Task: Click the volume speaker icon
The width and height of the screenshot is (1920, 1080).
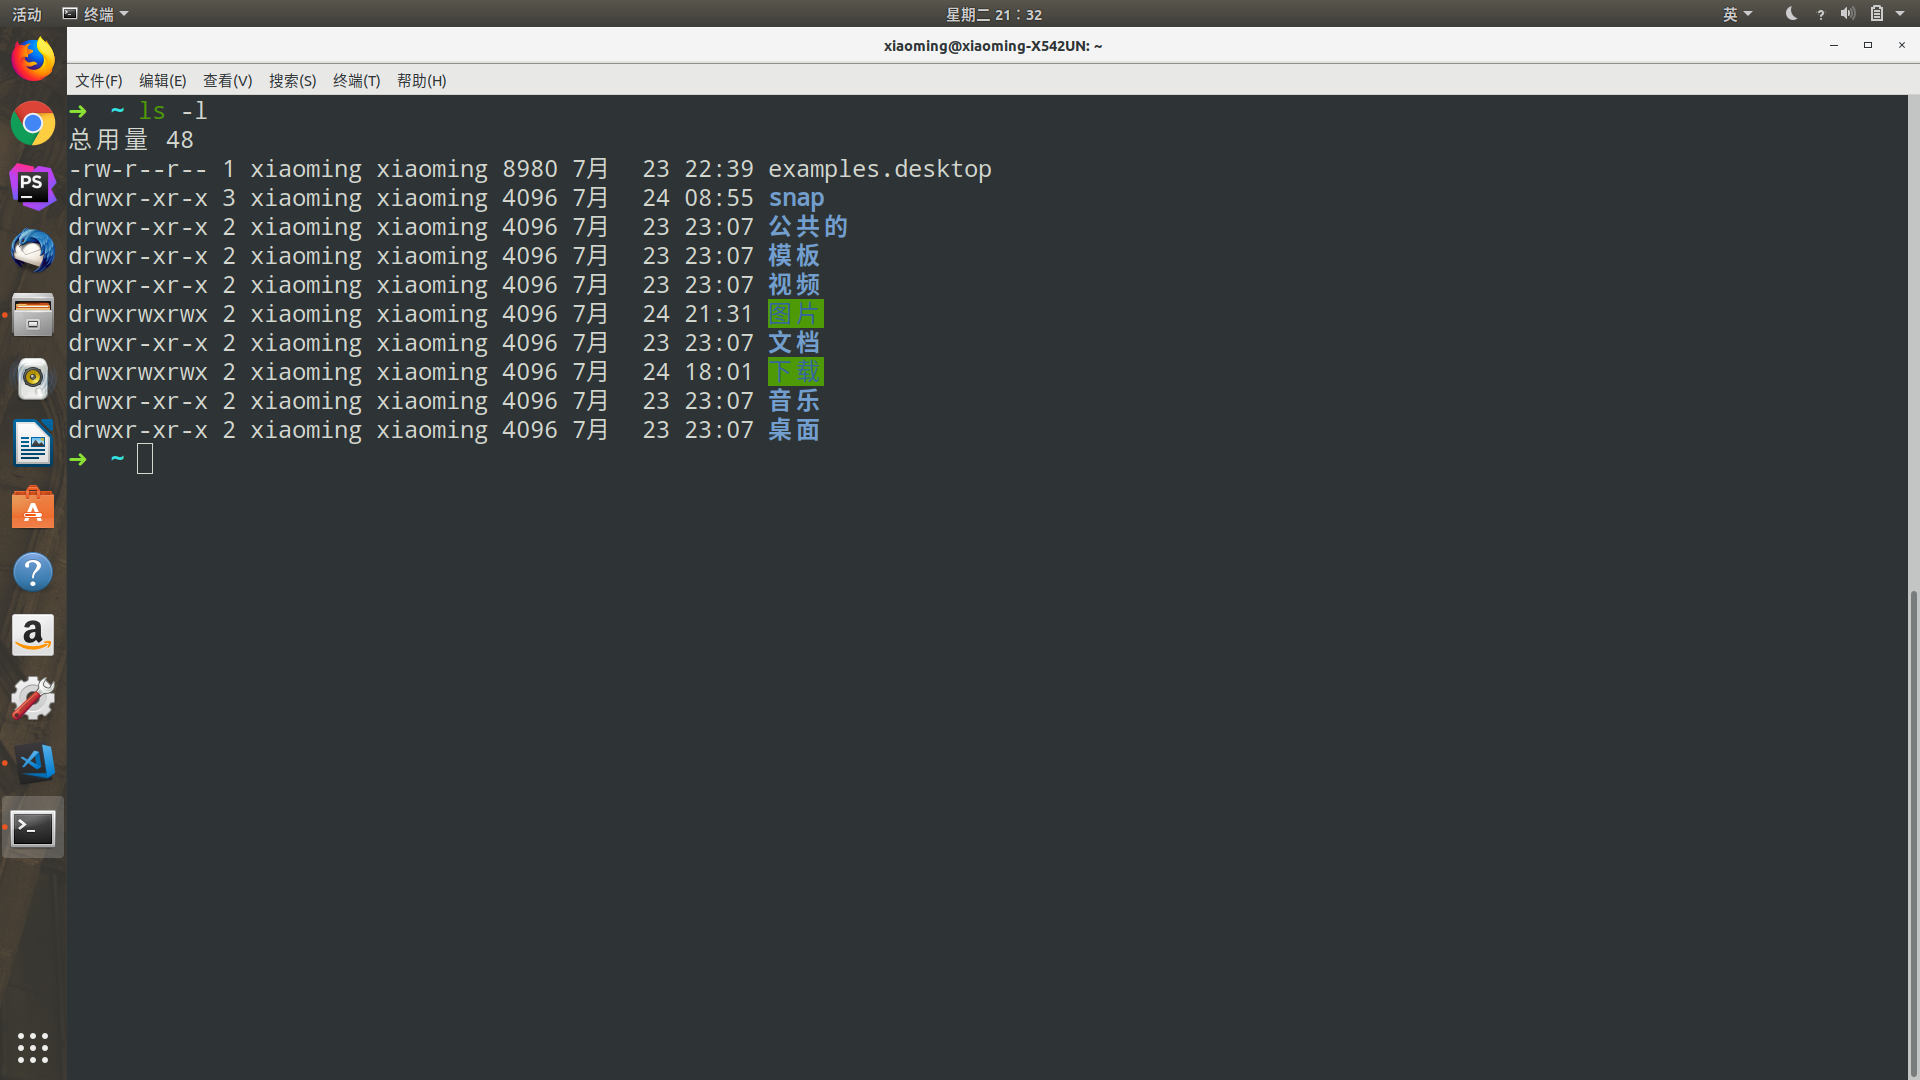Action: (1847, 14)
